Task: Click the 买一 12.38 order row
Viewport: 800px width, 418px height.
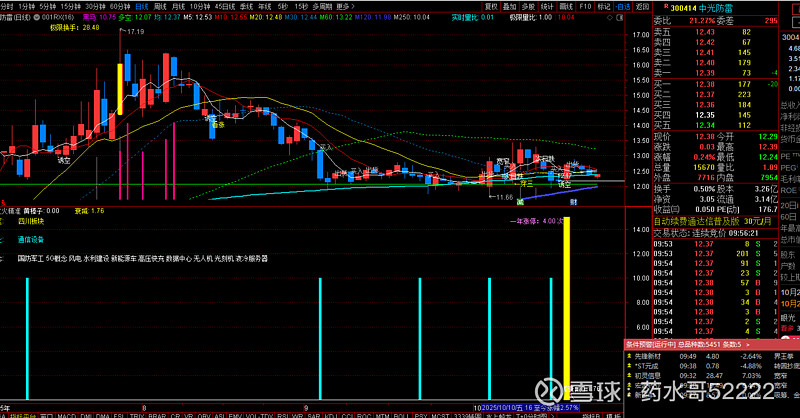Action: 715,84
